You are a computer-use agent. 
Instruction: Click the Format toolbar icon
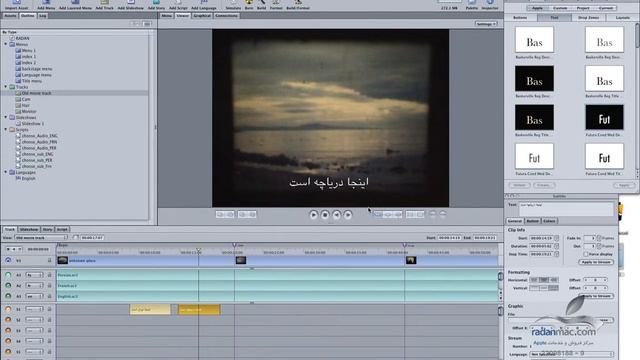pos(276,3)
